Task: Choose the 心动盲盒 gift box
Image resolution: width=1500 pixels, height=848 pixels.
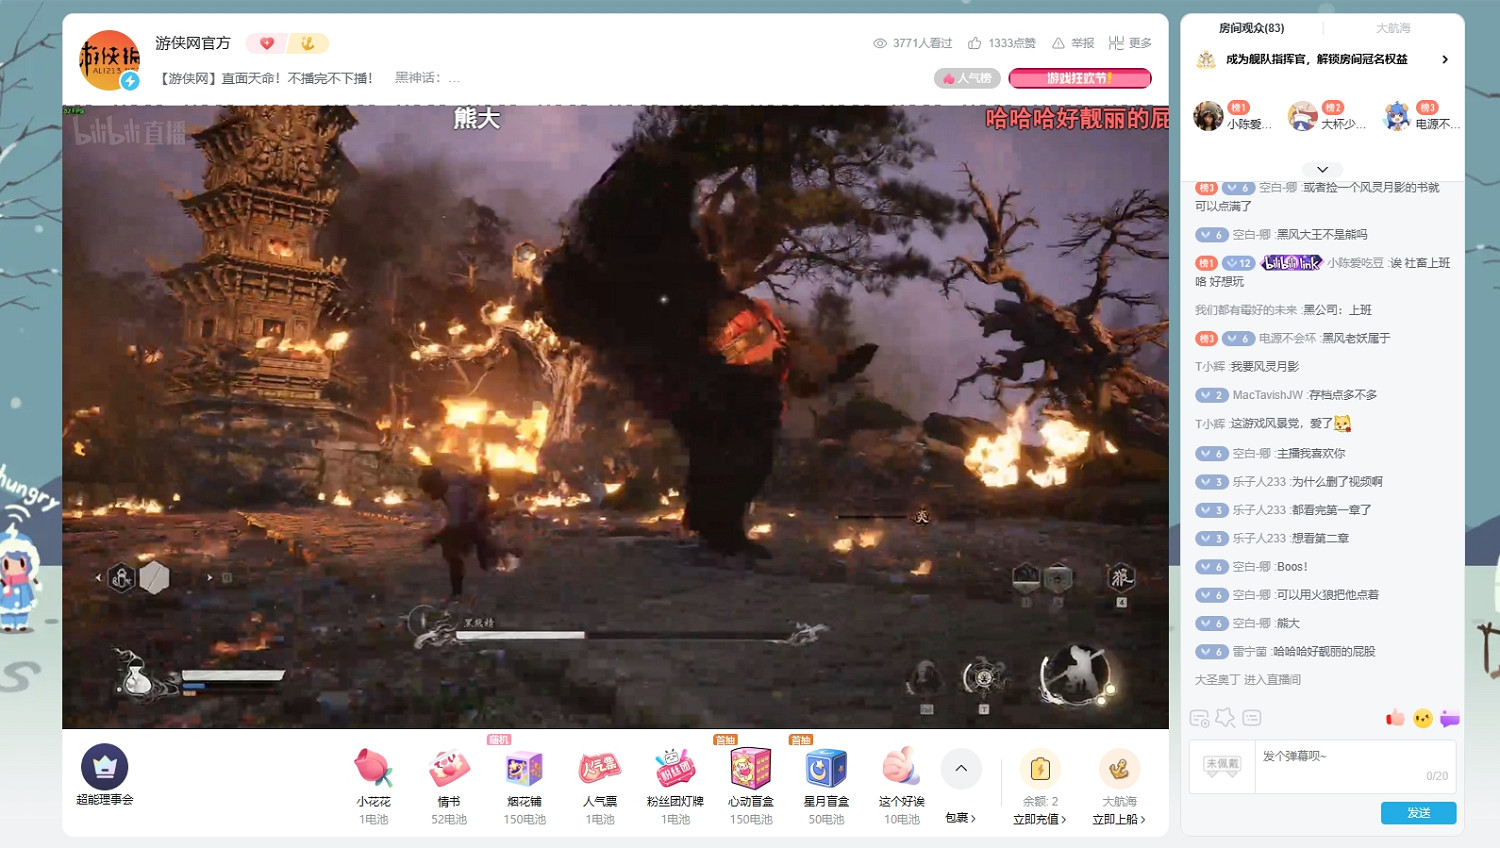Action: pos(750,768)
